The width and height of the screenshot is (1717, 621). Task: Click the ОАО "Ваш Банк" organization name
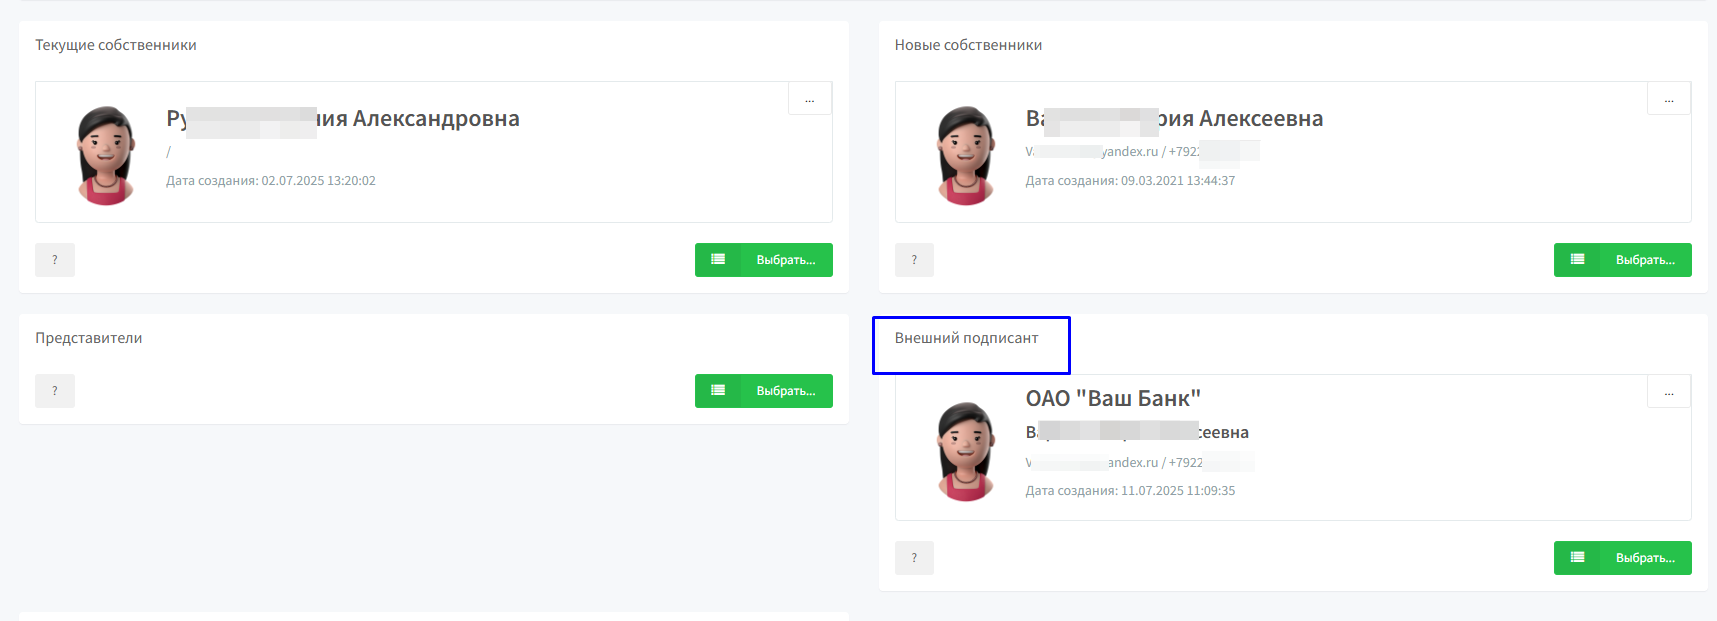(x=1113, y=398)
